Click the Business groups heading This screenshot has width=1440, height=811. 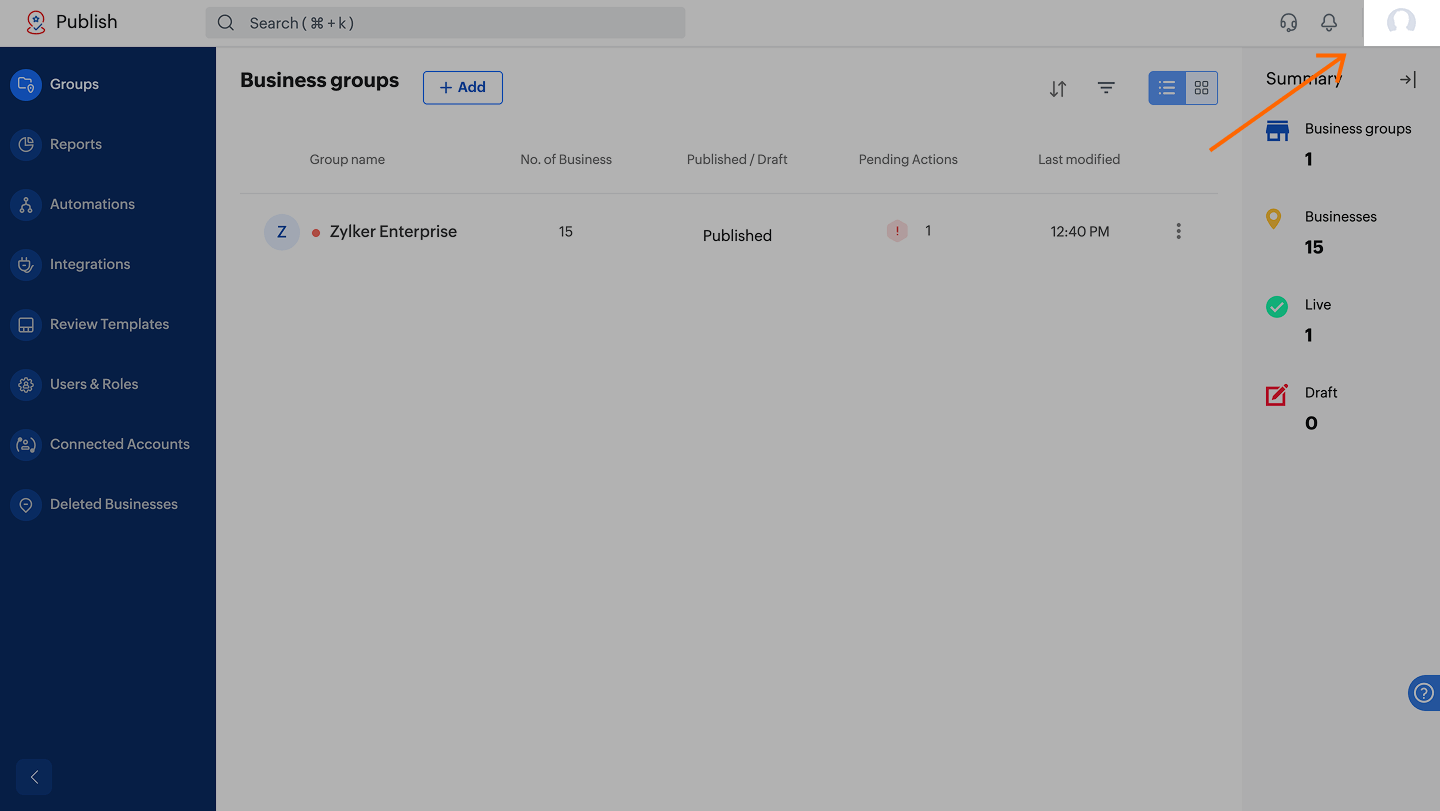point(320,80)
